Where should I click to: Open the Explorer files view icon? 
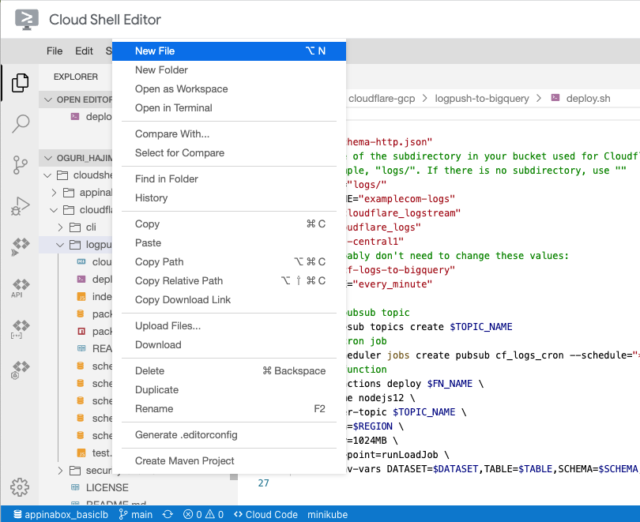point(20,83)
